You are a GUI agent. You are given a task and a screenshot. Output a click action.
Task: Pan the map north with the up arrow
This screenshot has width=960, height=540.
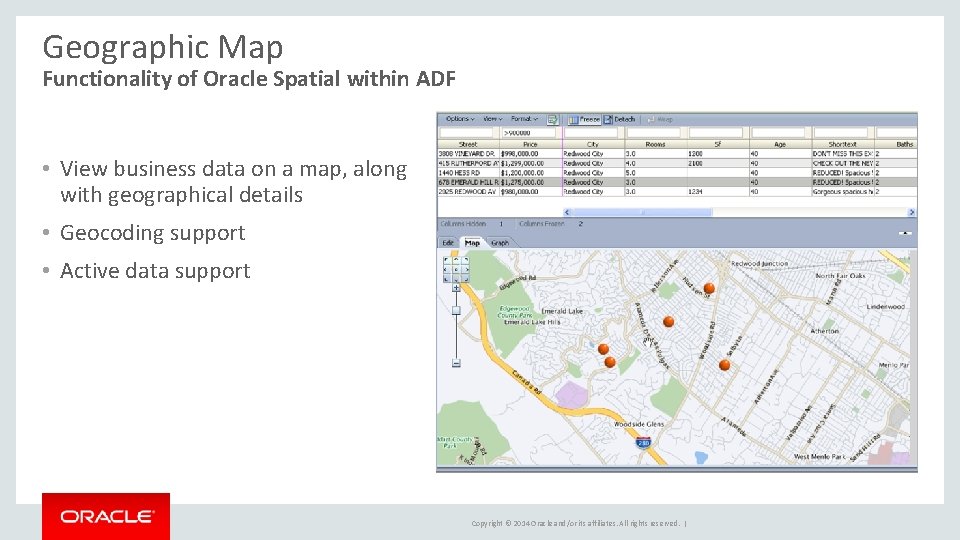click(456, 260)
